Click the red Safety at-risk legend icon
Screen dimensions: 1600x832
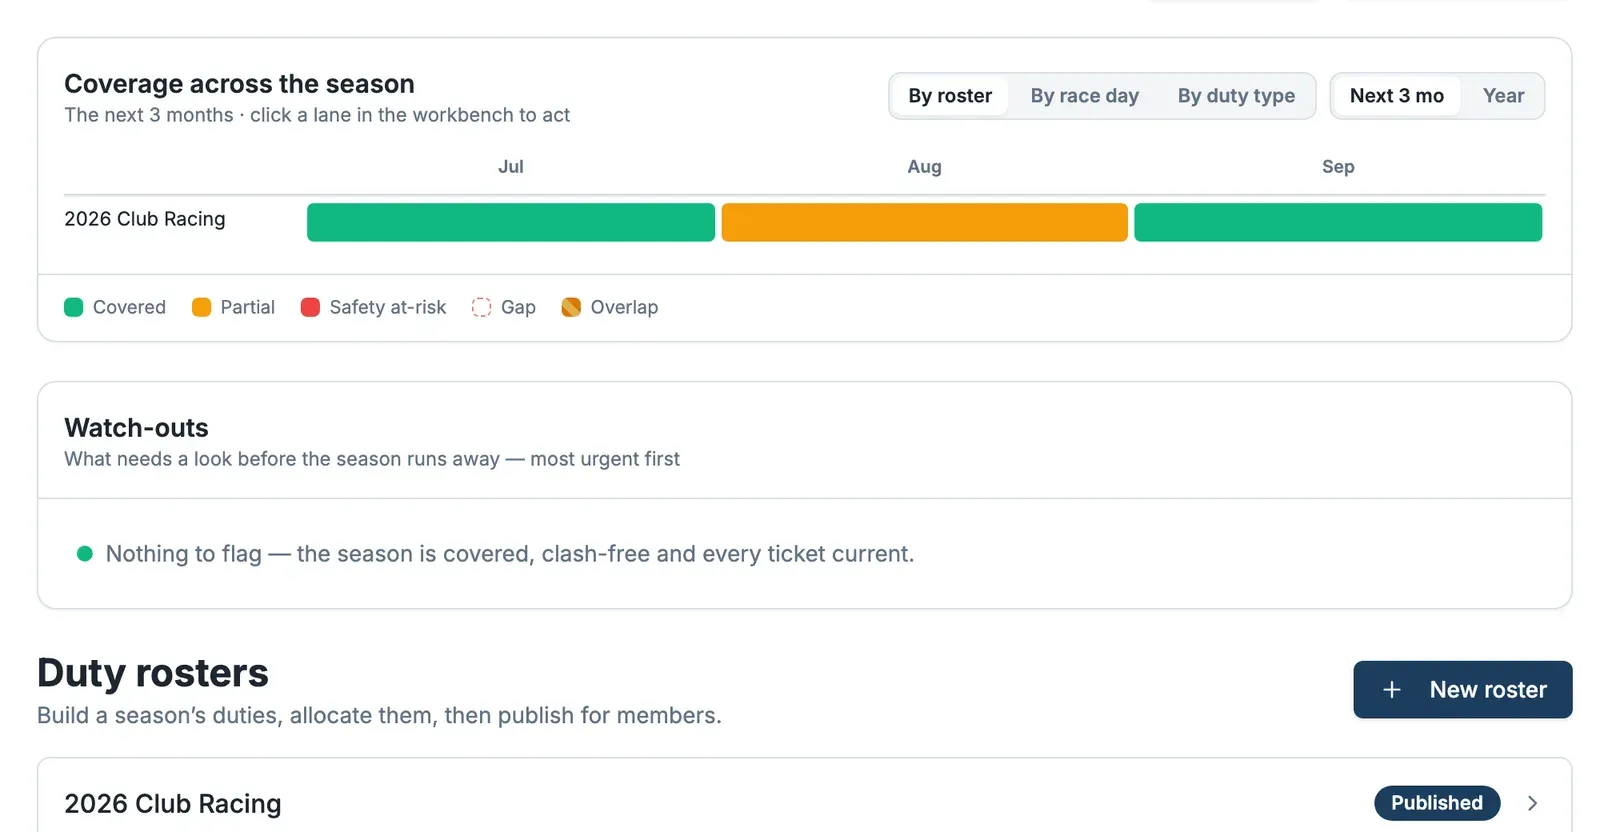(x=310, y=307)
